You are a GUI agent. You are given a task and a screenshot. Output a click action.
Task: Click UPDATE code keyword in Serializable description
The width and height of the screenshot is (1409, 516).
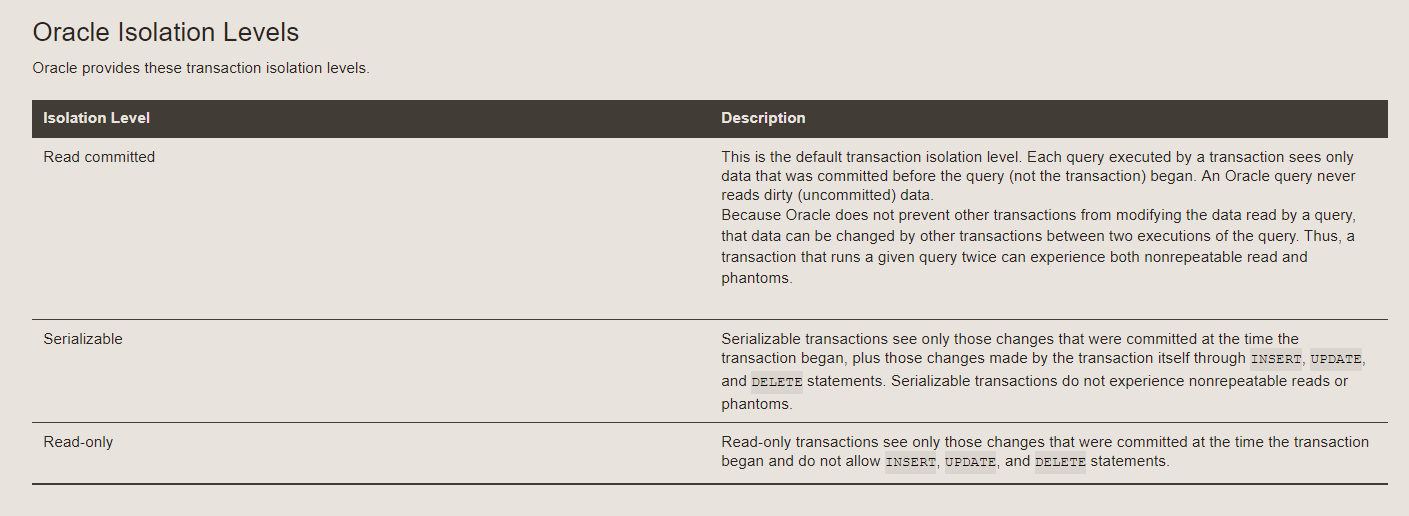tap(1336, 359)
